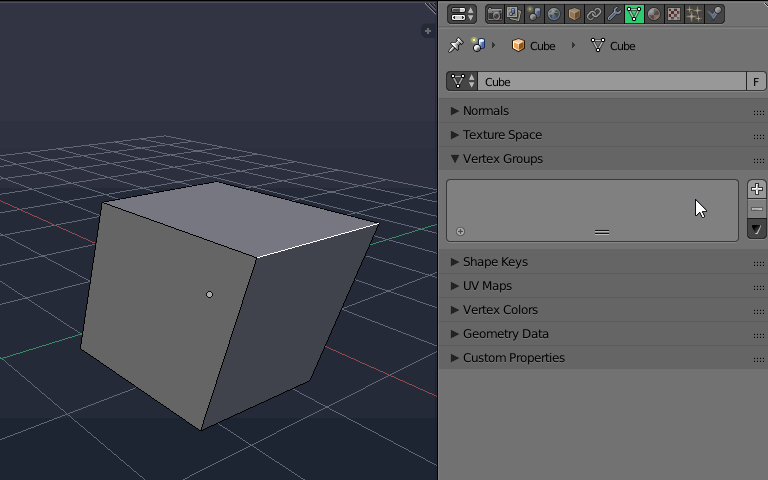Click the Shape Keys panel drag grip

point(759,264)
